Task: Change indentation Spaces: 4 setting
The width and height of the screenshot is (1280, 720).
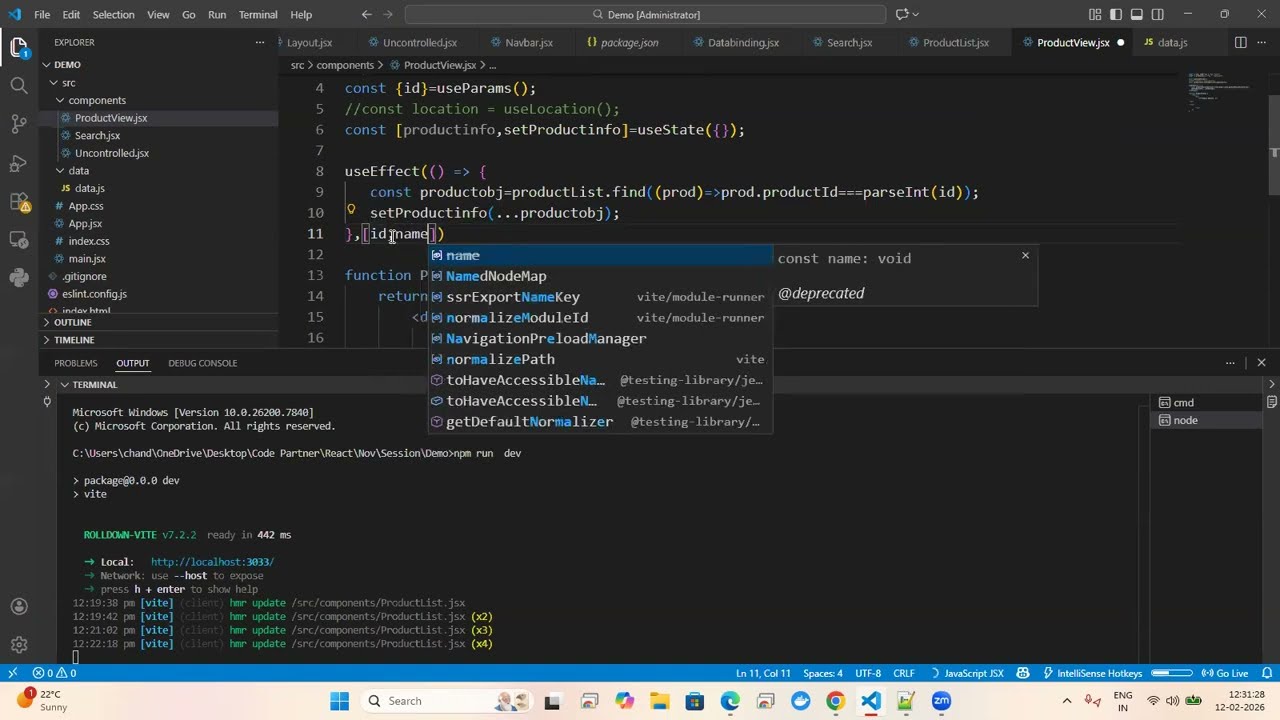Action: [823, 673]
